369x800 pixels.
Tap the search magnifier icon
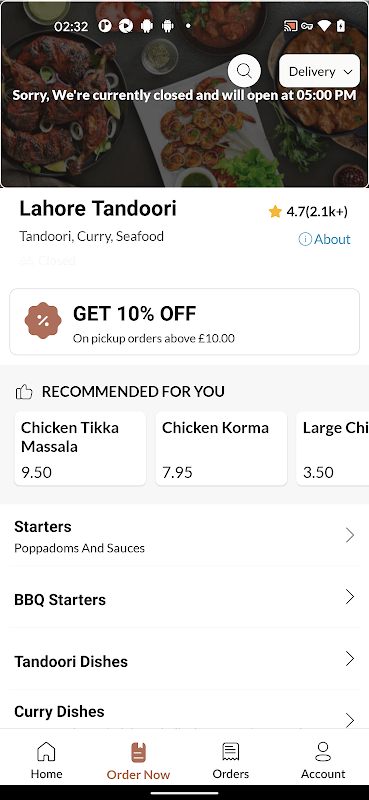point(244,71)
